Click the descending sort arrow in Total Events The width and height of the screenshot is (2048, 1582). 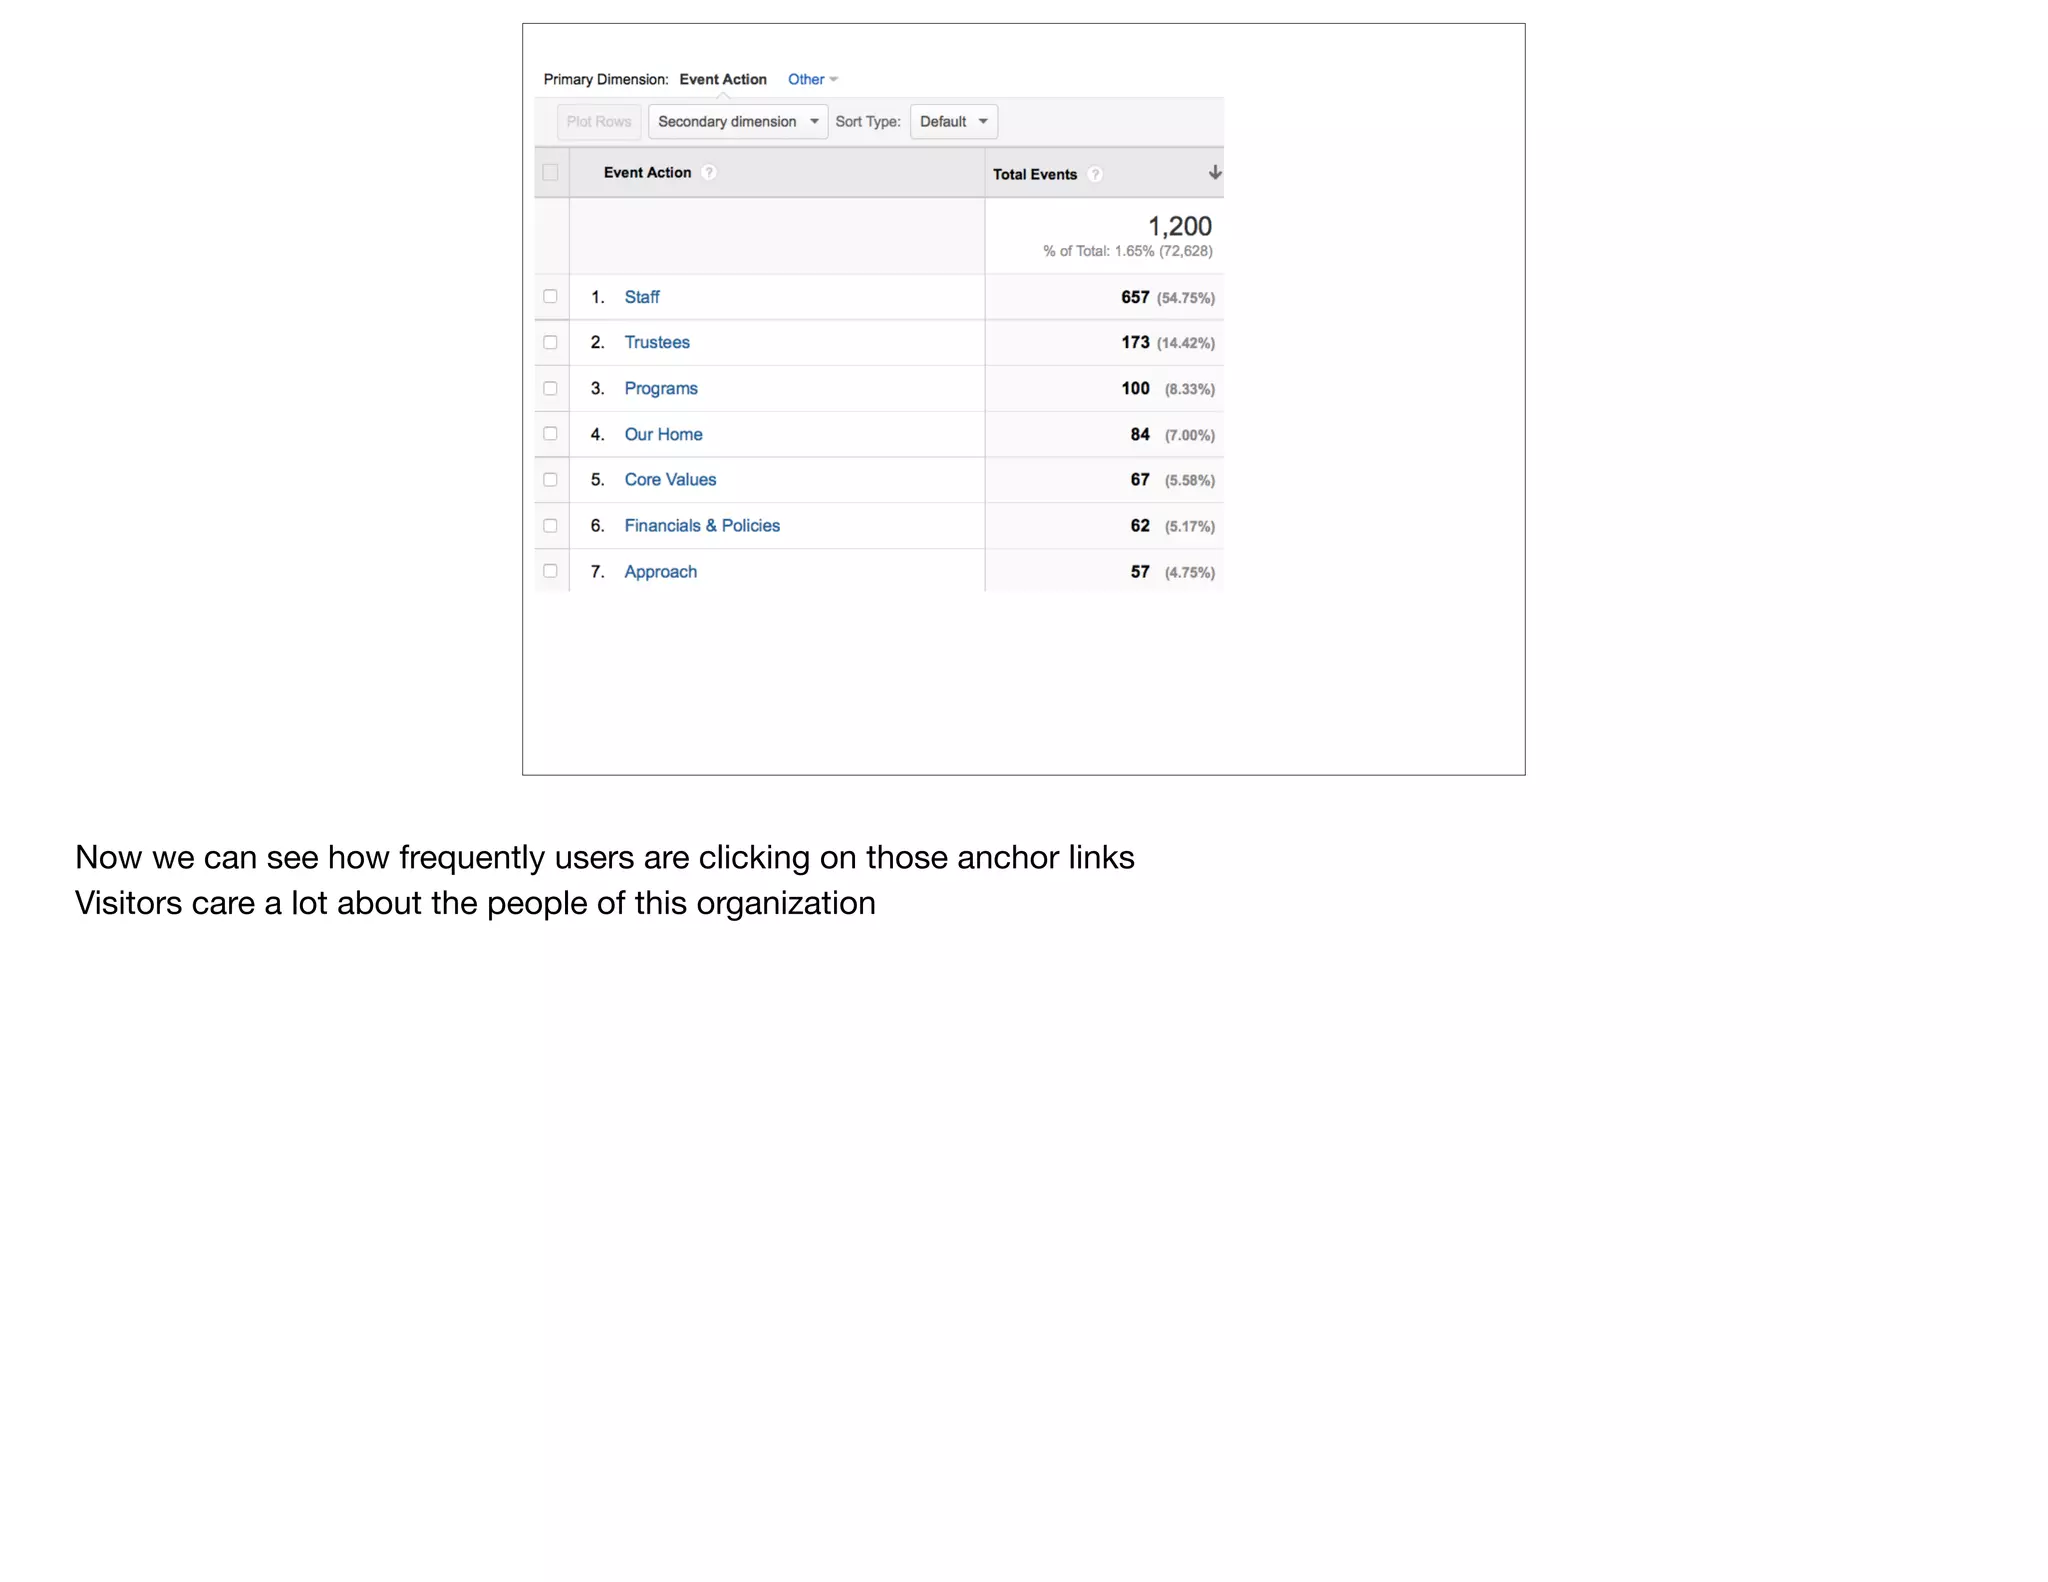1214,173
